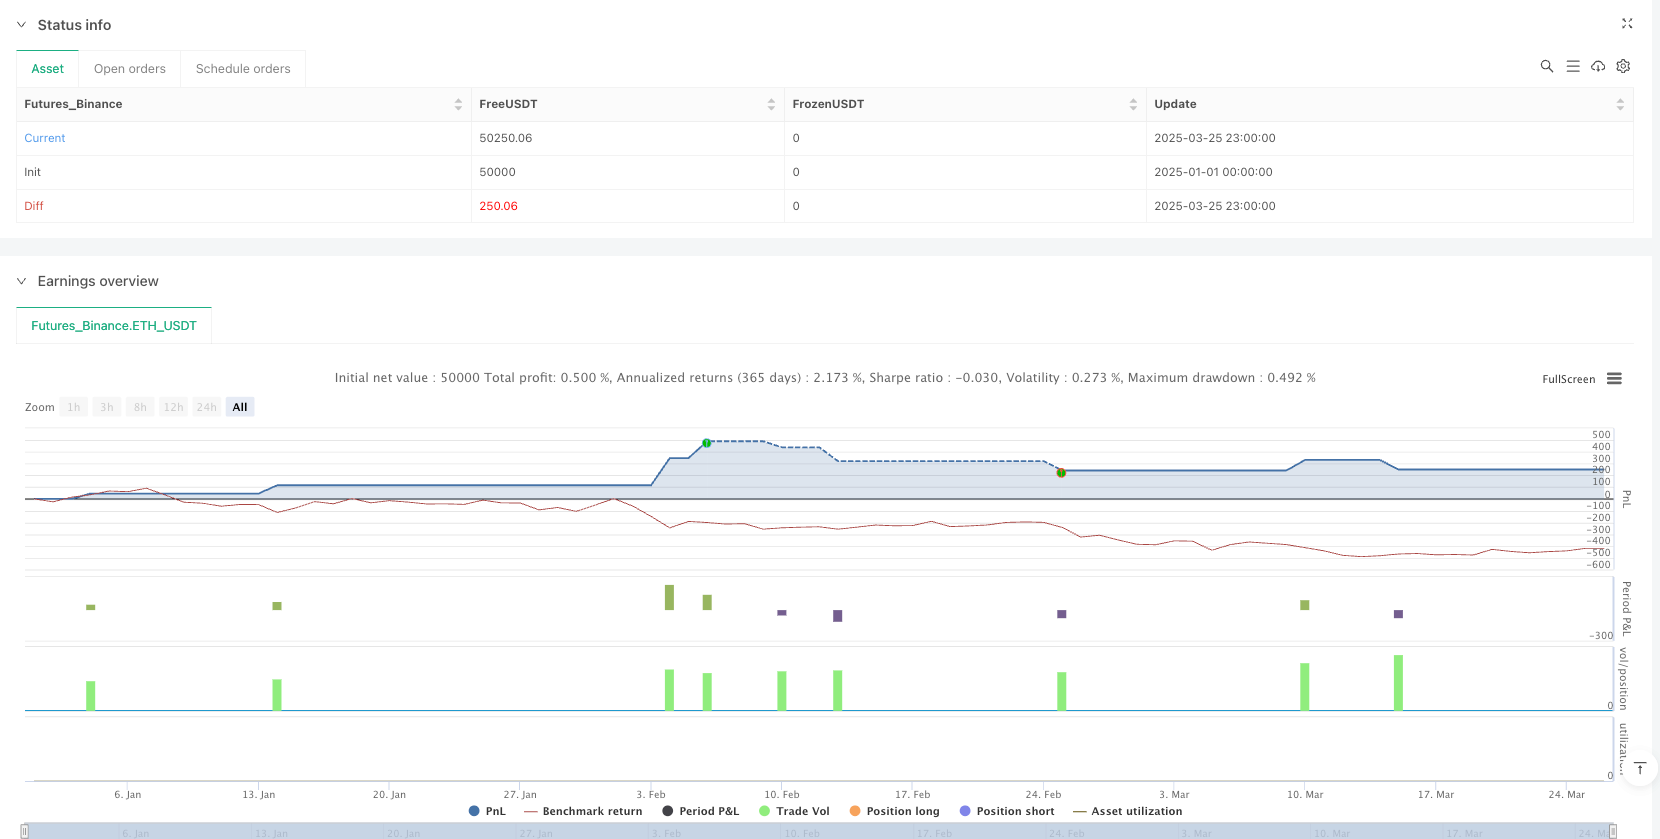Viewport: 1660px width, 839px height.
Task: Click the scroll-to-top arrow button
Action: click(1640, 768)
